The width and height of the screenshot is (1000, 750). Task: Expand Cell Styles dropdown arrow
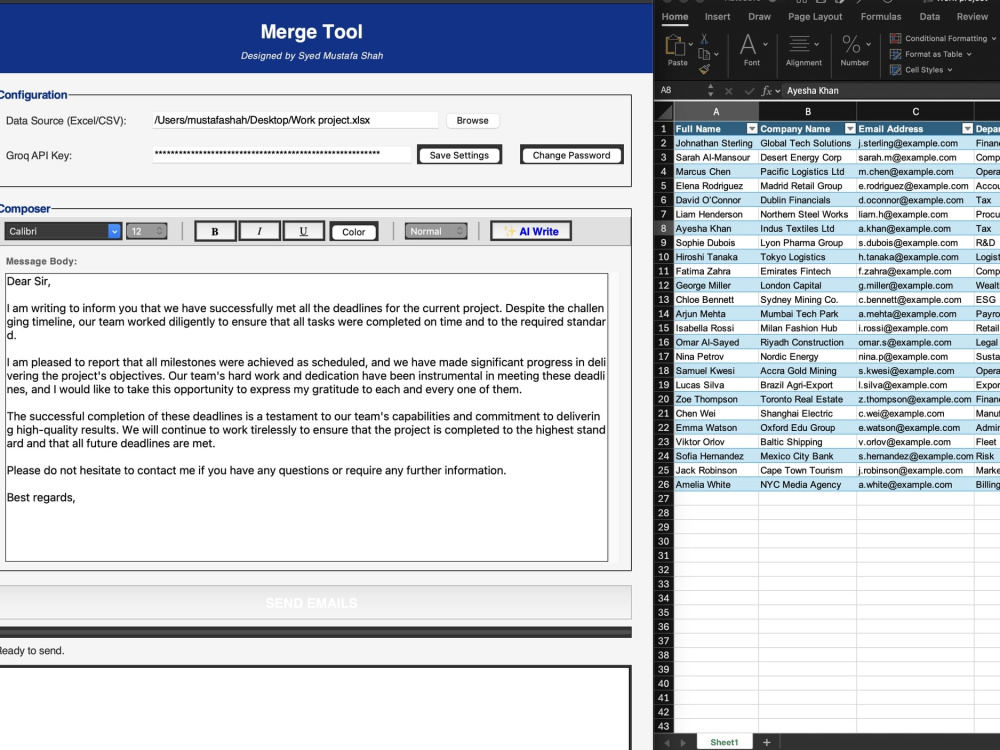coord(950,70)
